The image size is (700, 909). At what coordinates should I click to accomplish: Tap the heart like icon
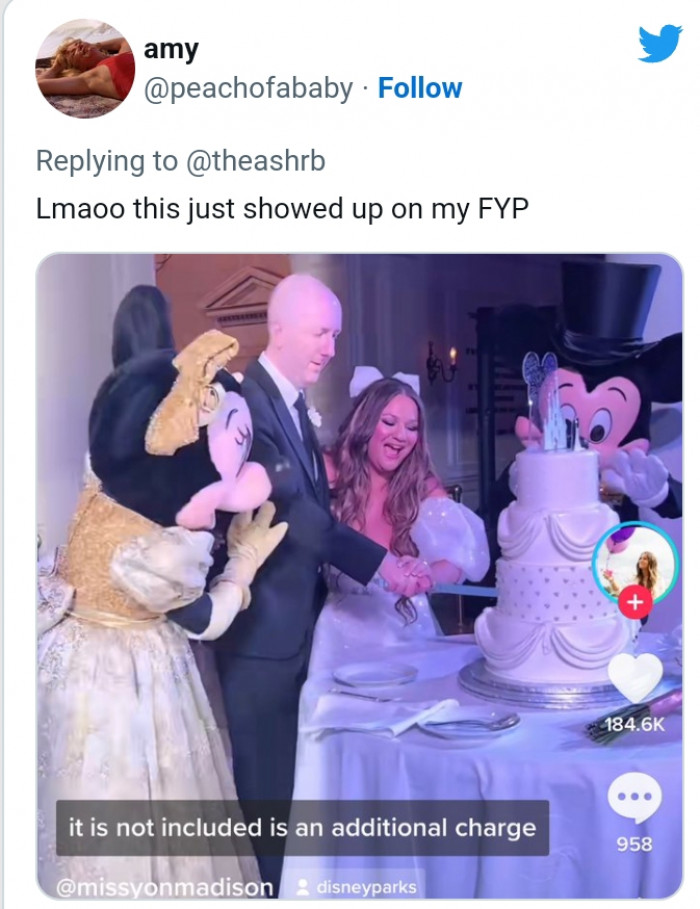point(634,679)
